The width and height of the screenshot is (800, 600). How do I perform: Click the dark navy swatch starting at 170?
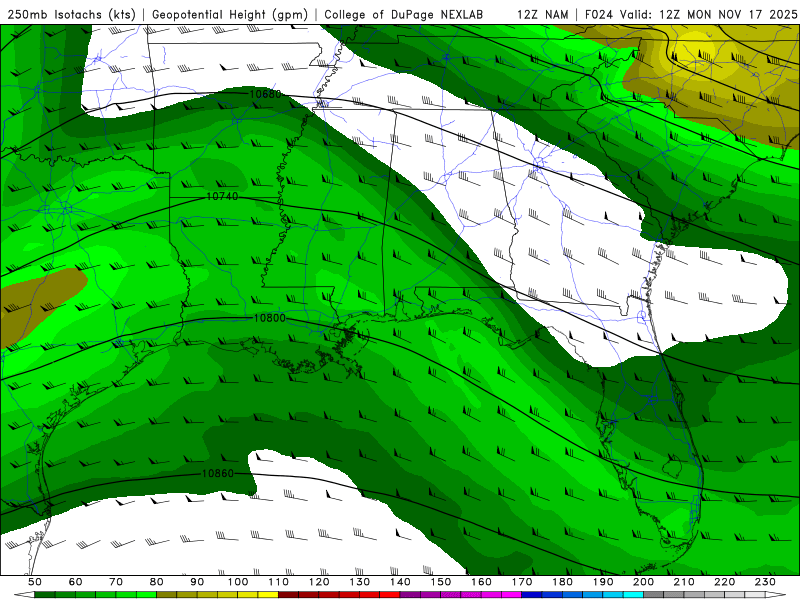click(x=532, y=595)
